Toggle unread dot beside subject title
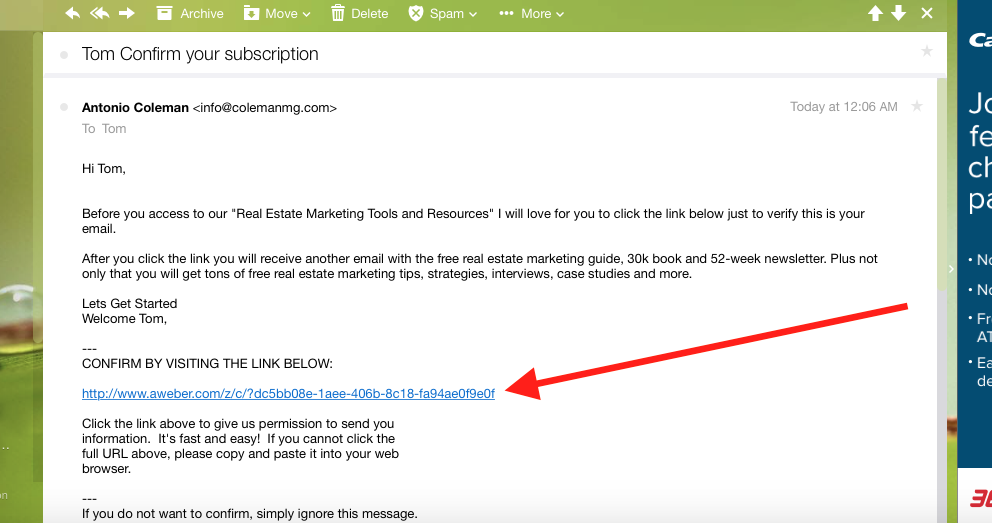The height and width of the screenshot is (523, 992). 64,55
